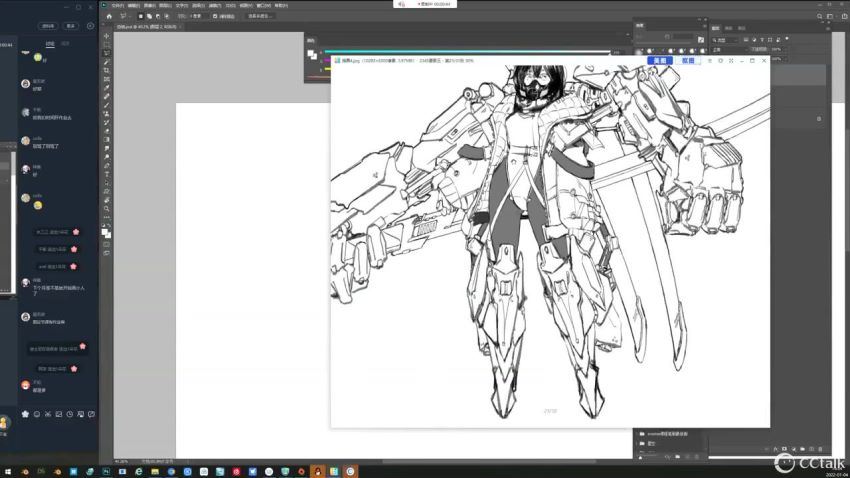Open Photoshop search icon at top right
This screenshot has height=478, width=850.
pos(820,16)
